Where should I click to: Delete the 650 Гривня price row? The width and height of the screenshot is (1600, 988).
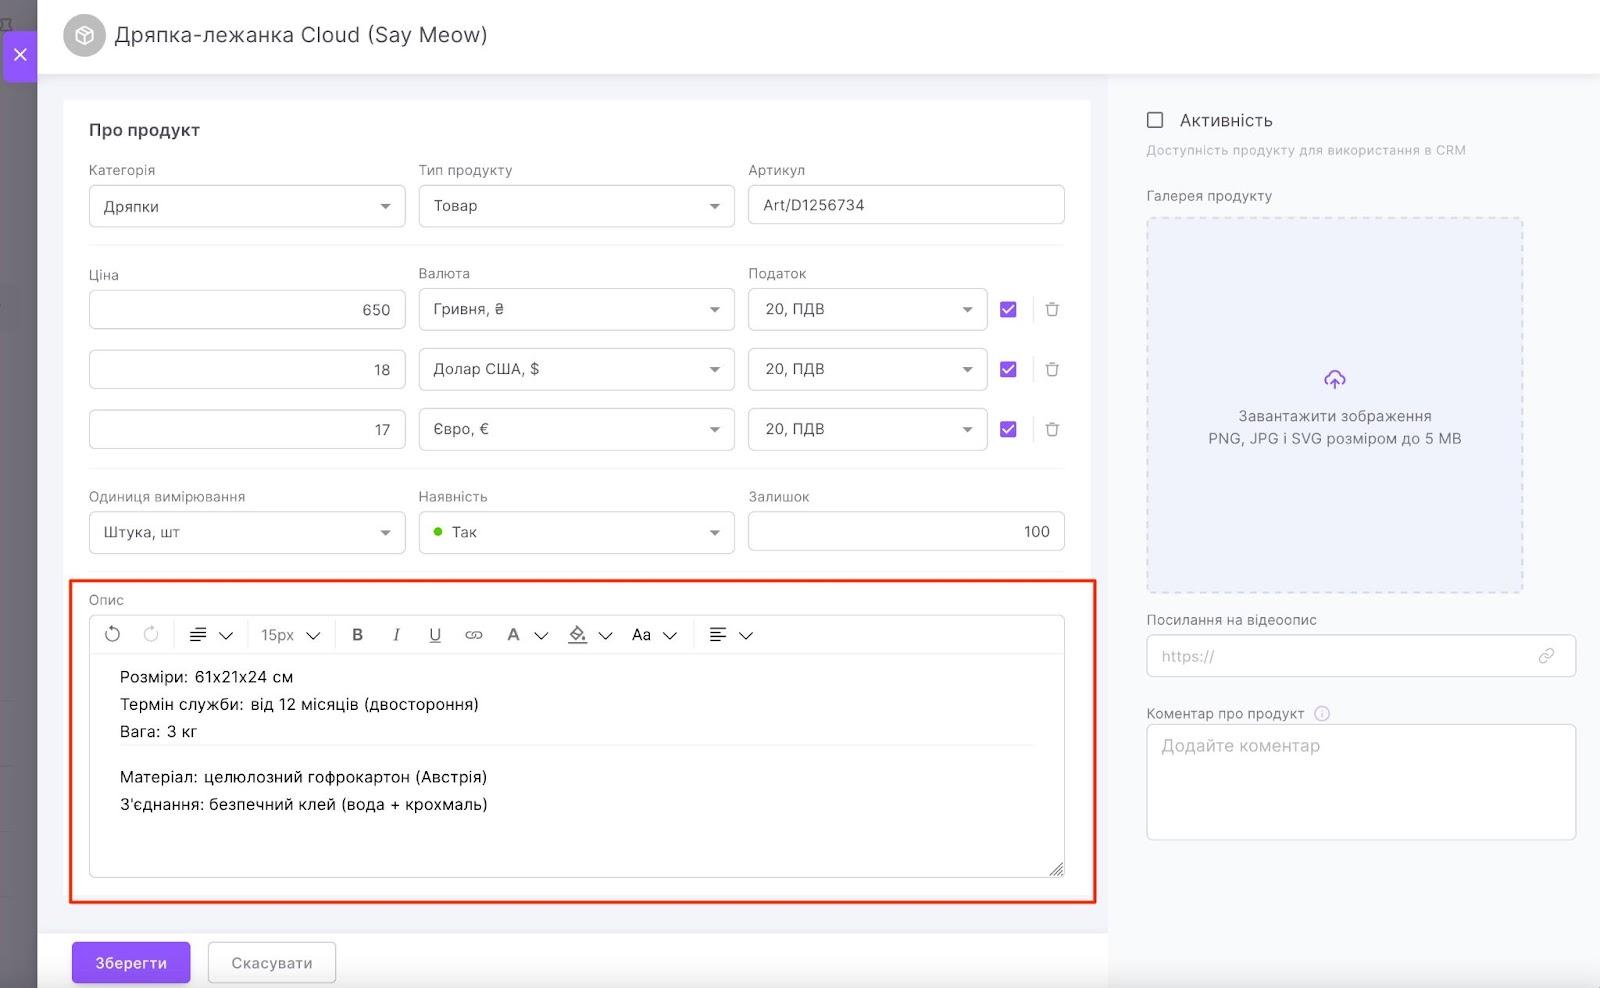1052,309
